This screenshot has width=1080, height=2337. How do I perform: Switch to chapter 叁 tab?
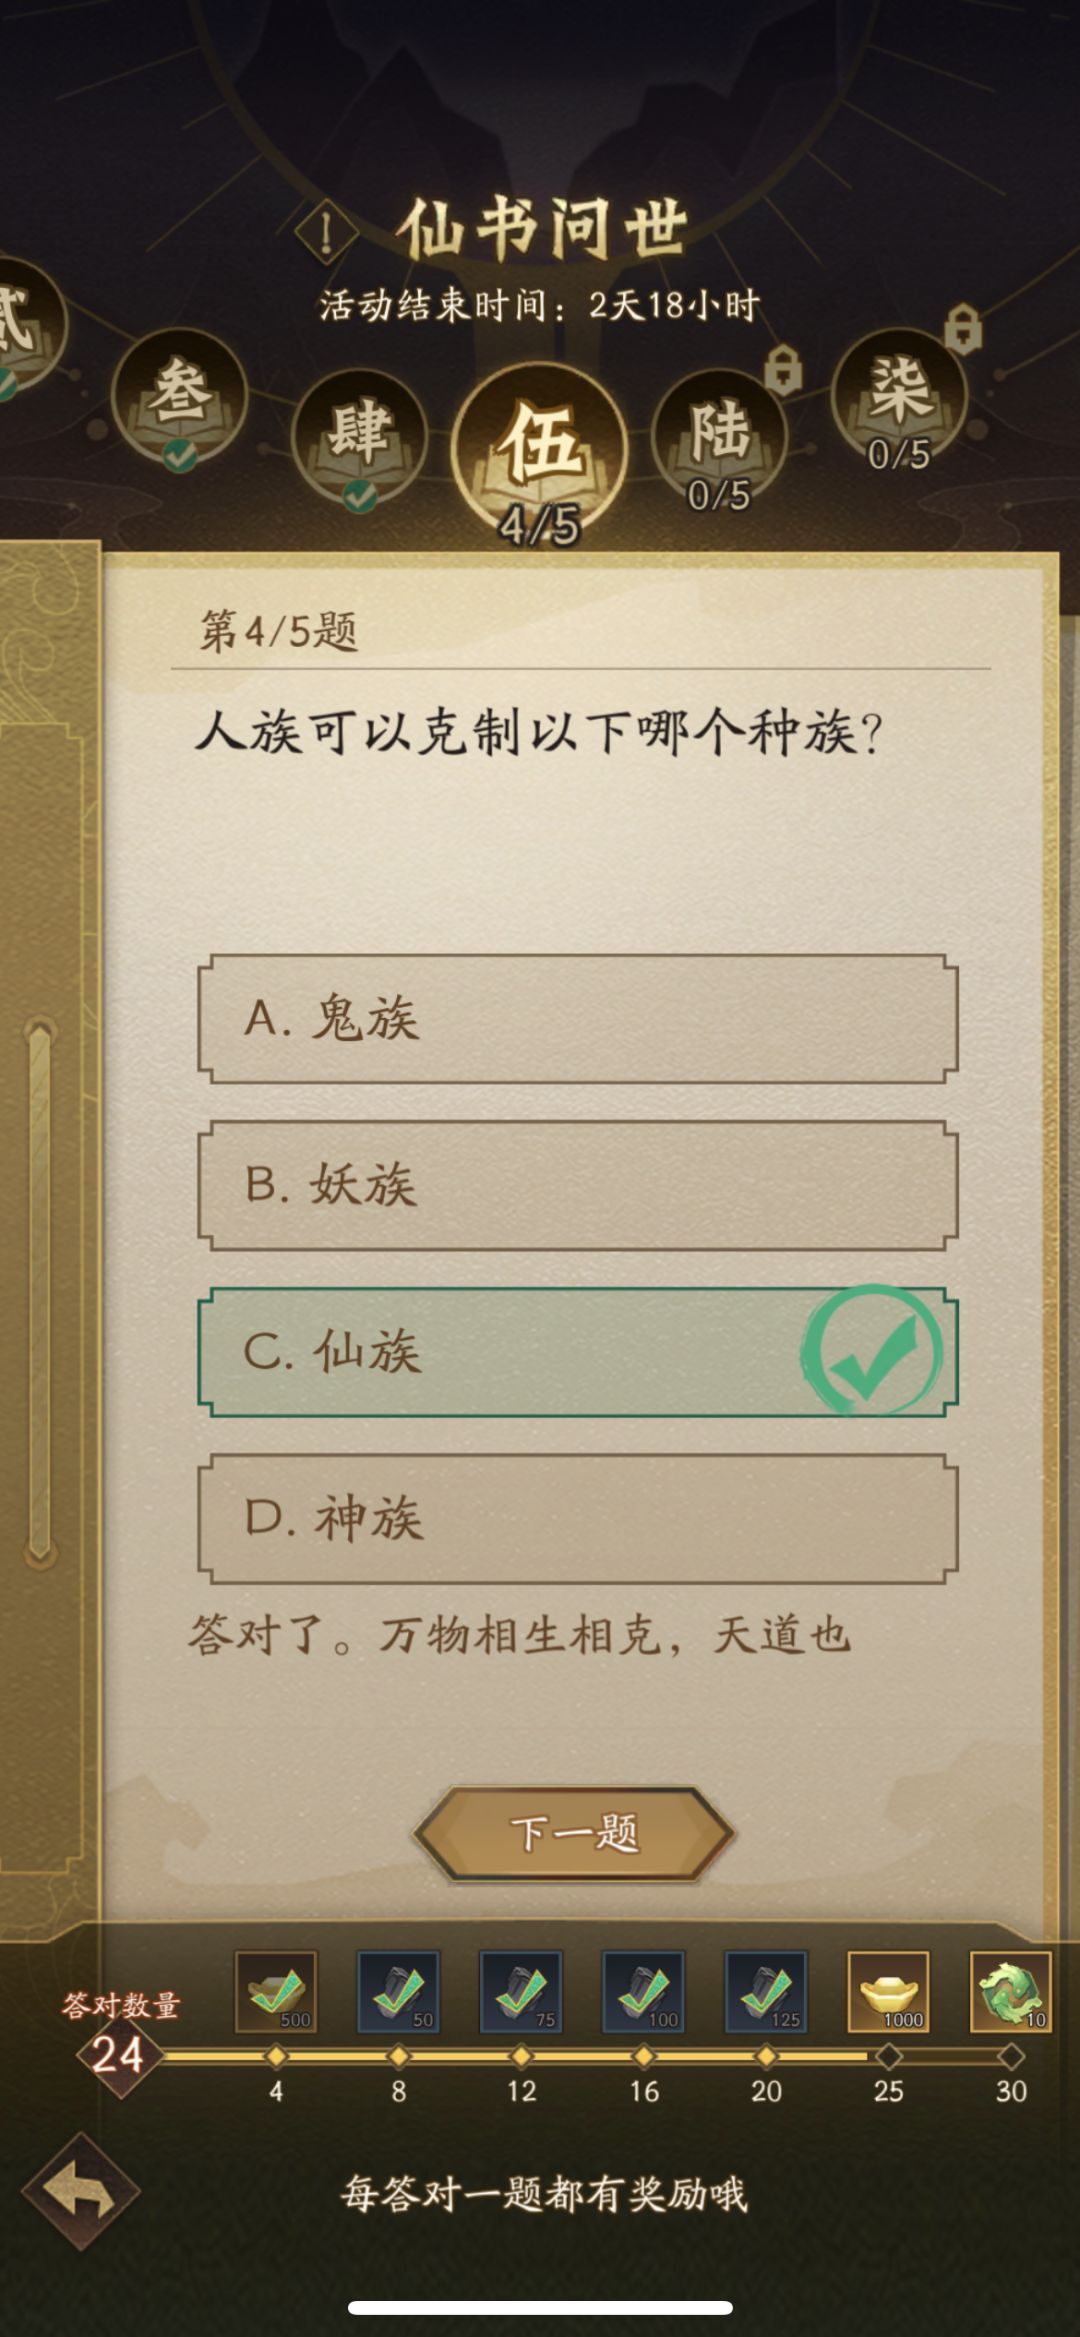180,397
